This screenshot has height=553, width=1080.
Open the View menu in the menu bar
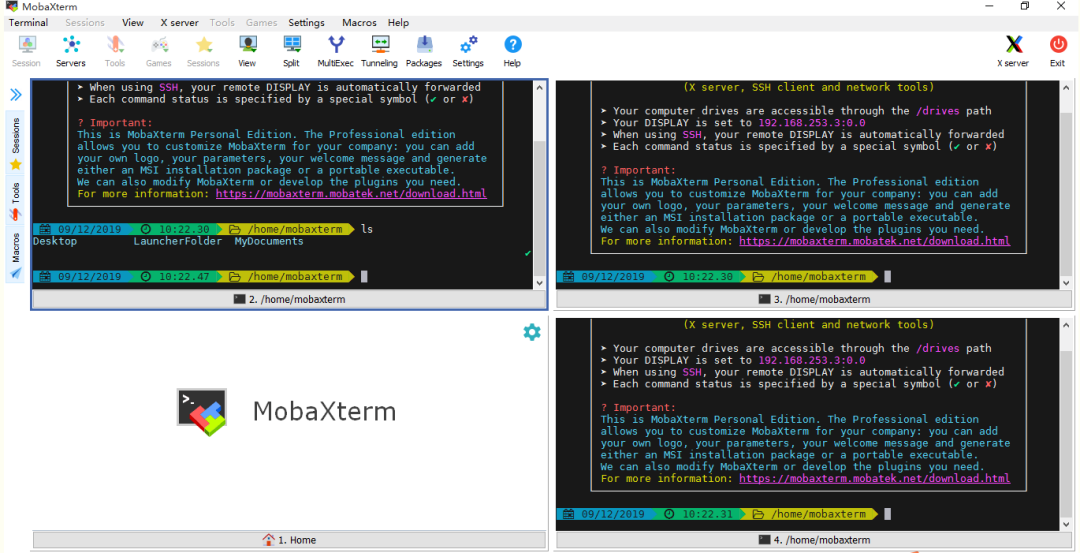pyautogui.click(x=133, y=23)
